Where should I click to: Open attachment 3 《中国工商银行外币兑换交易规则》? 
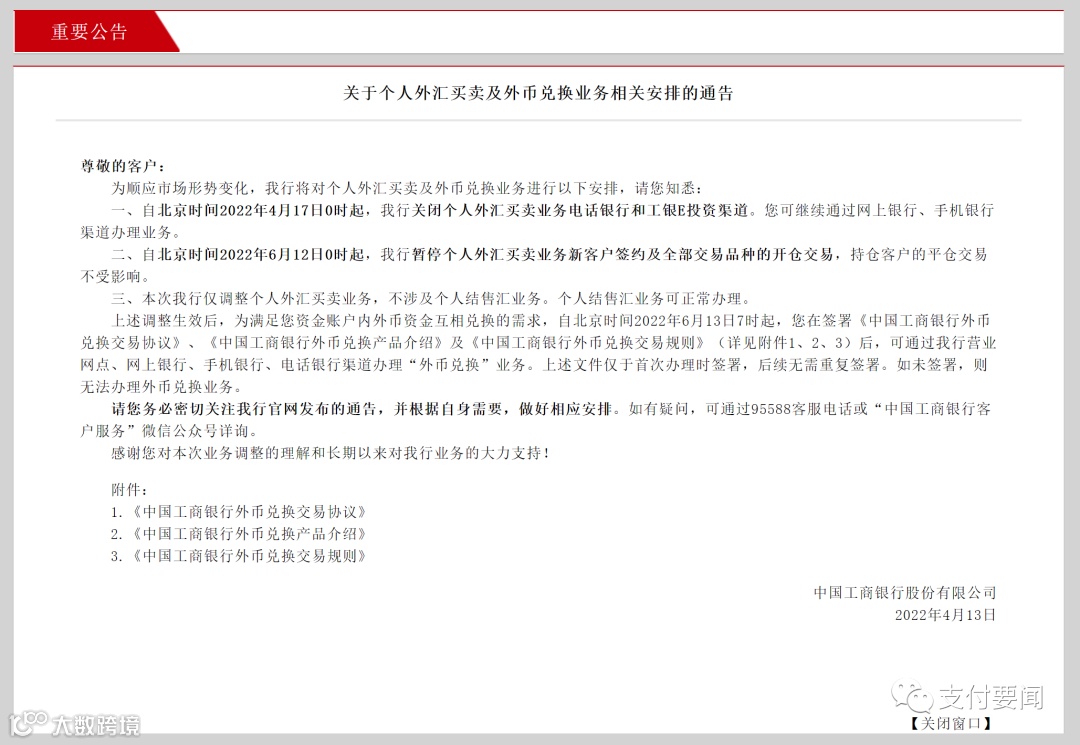tap(247, 556)
